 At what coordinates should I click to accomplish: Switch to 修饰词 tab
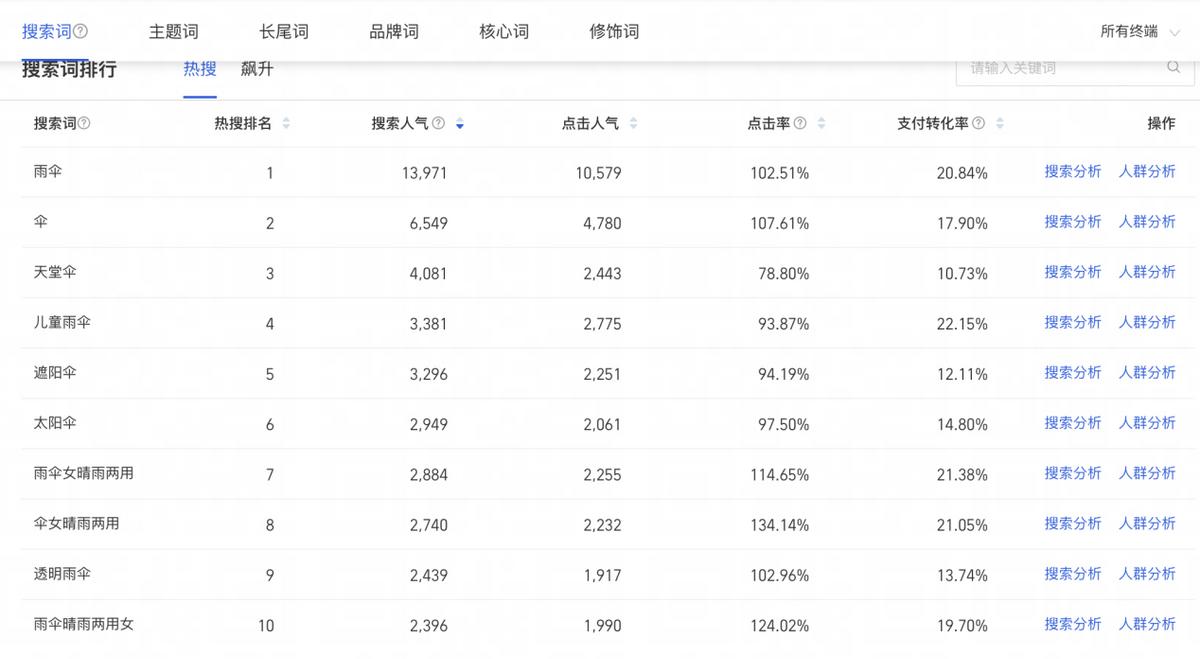tap(614, 31)
